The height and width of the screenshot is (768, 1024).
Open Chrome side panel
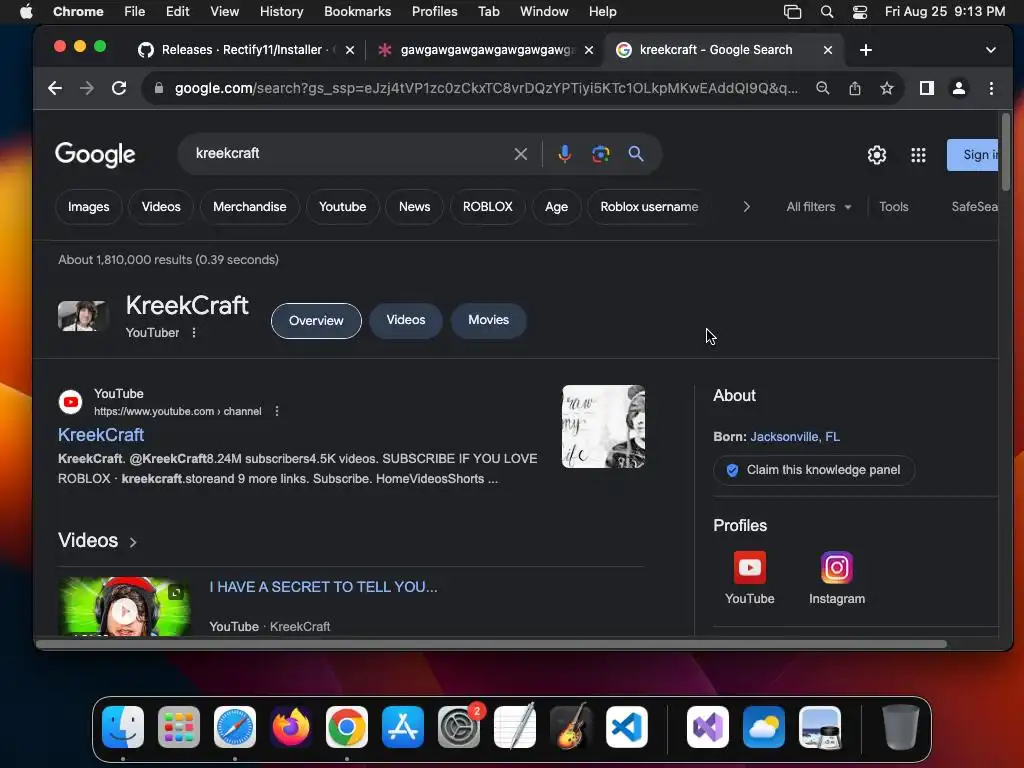(927, 88)
